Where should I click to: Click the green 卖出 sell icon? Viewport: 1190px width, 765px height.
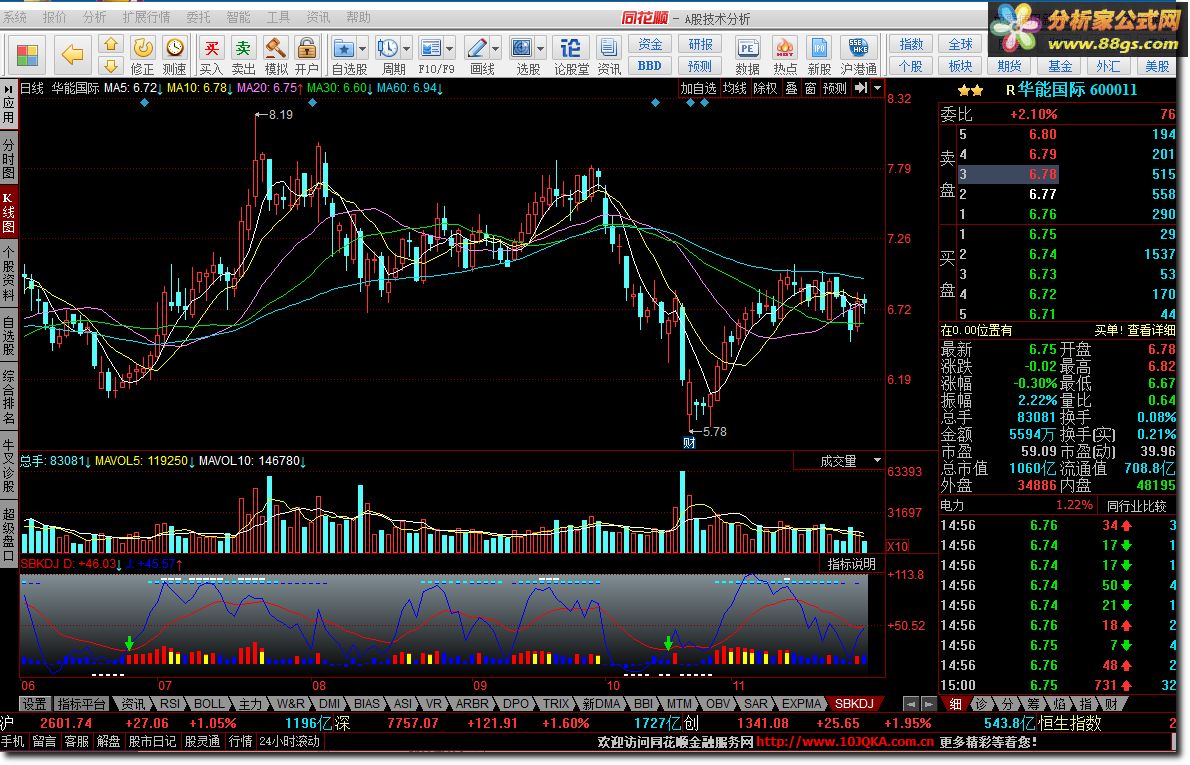click(243, 48)
